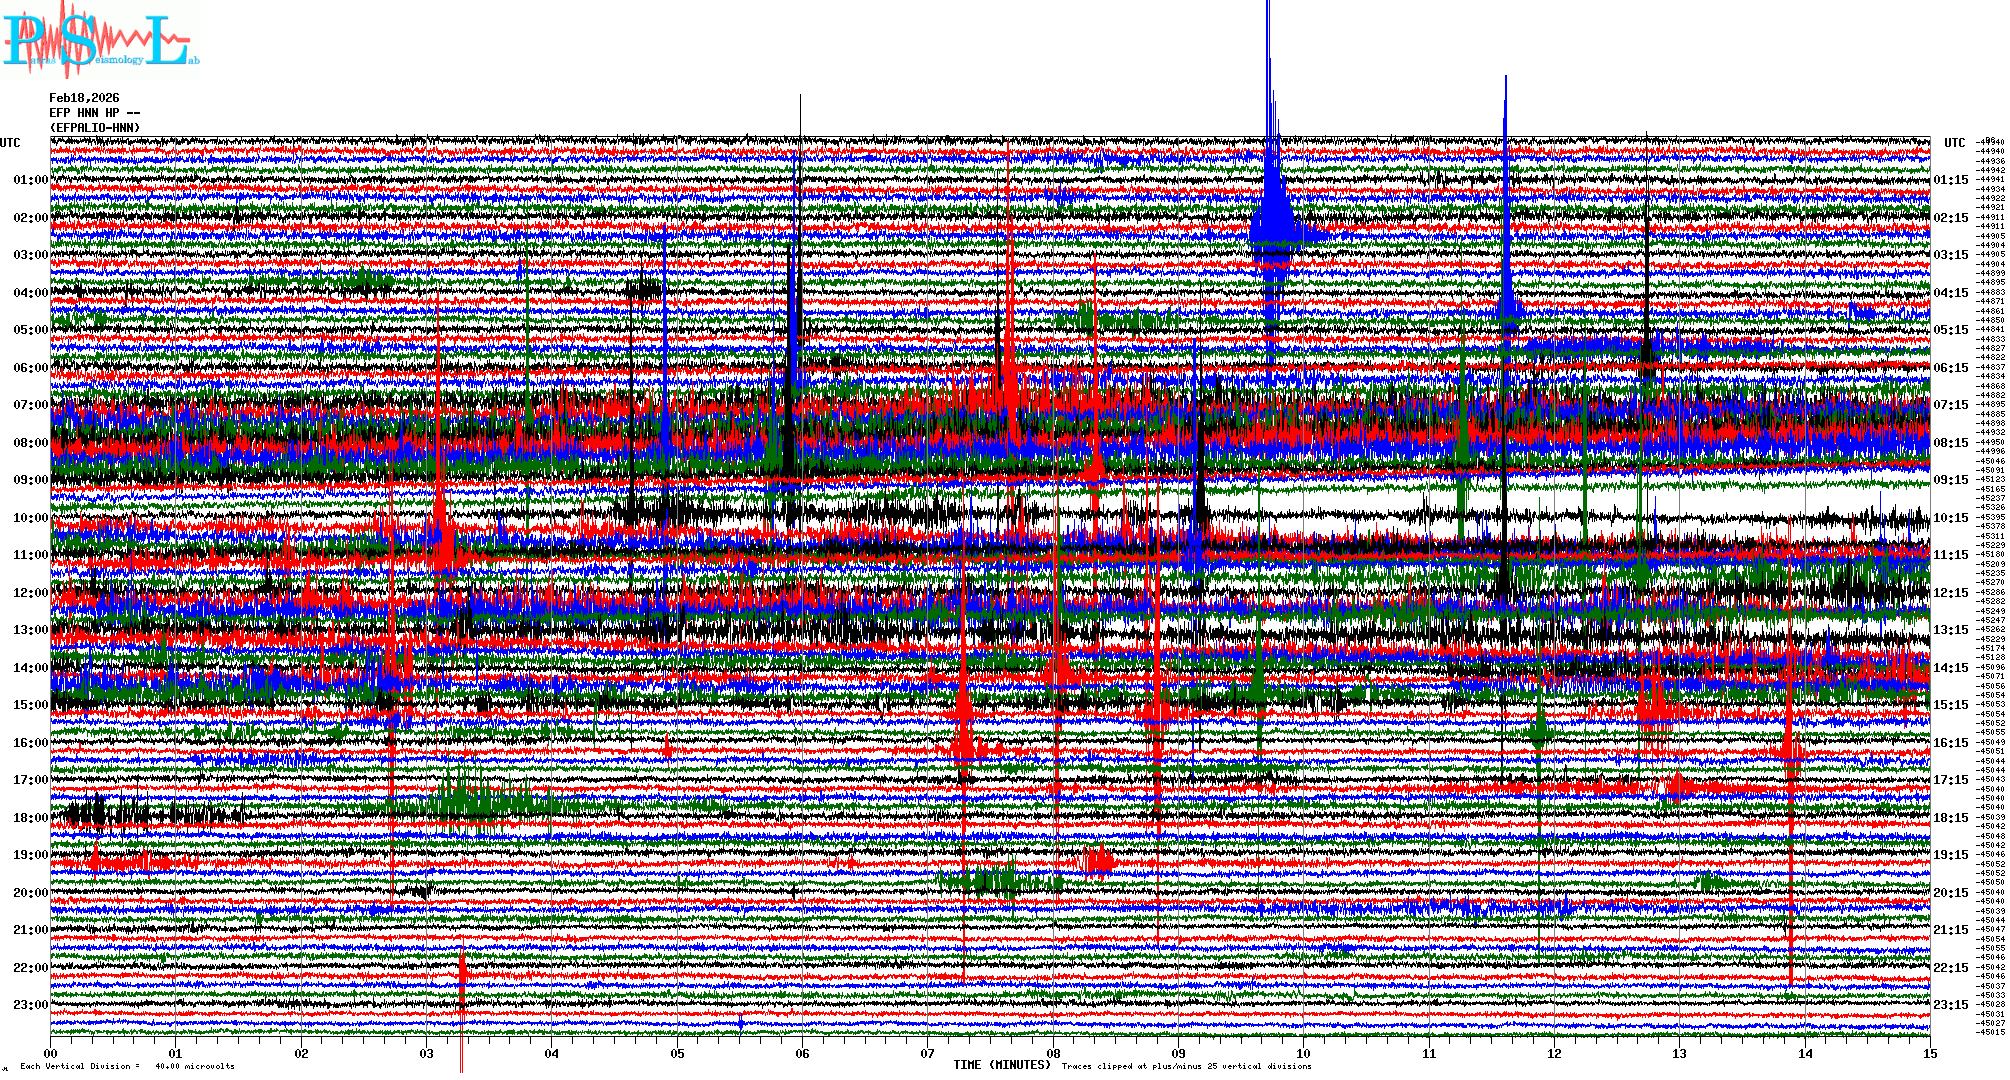Image resolution: width=2010 pixels, height=1080 pixels.
Task: Click the Traces clipped footnote text
Action: coord(1186,1066)
